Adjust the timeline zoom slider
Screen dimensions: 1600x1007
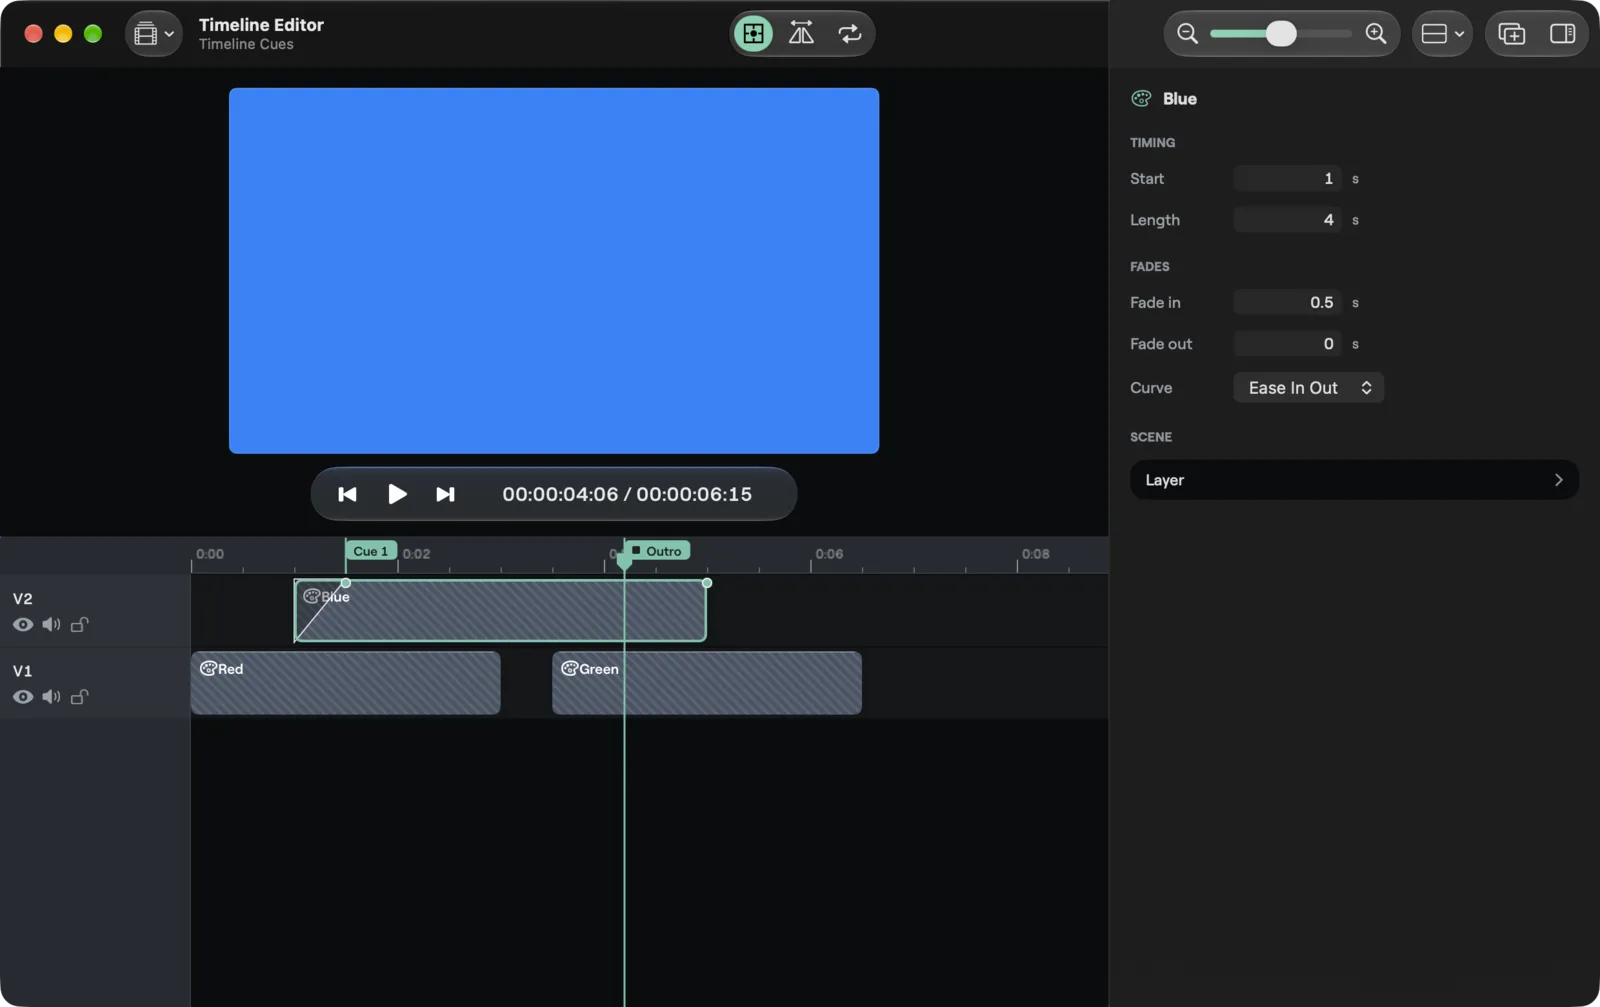(1280, 33)
